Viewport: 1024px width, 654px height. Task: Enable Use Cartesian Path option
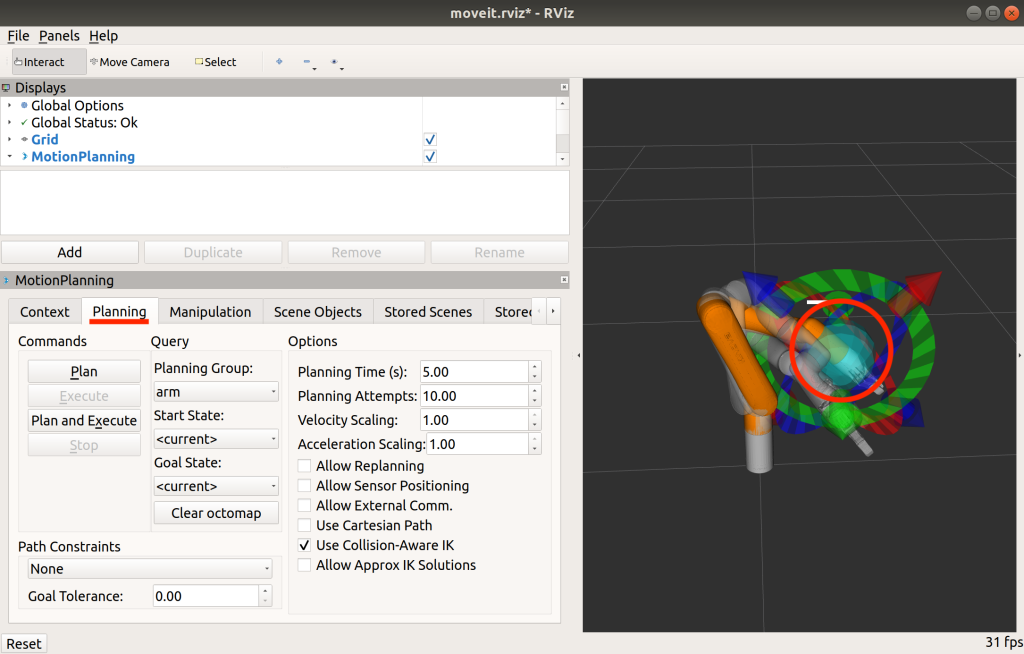tap(305, 525)
